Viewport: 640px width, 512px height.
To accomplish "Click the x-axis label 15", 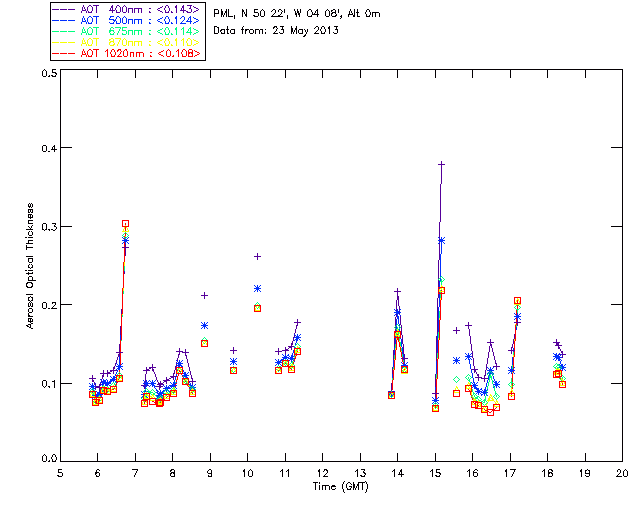I will (435, 473).
